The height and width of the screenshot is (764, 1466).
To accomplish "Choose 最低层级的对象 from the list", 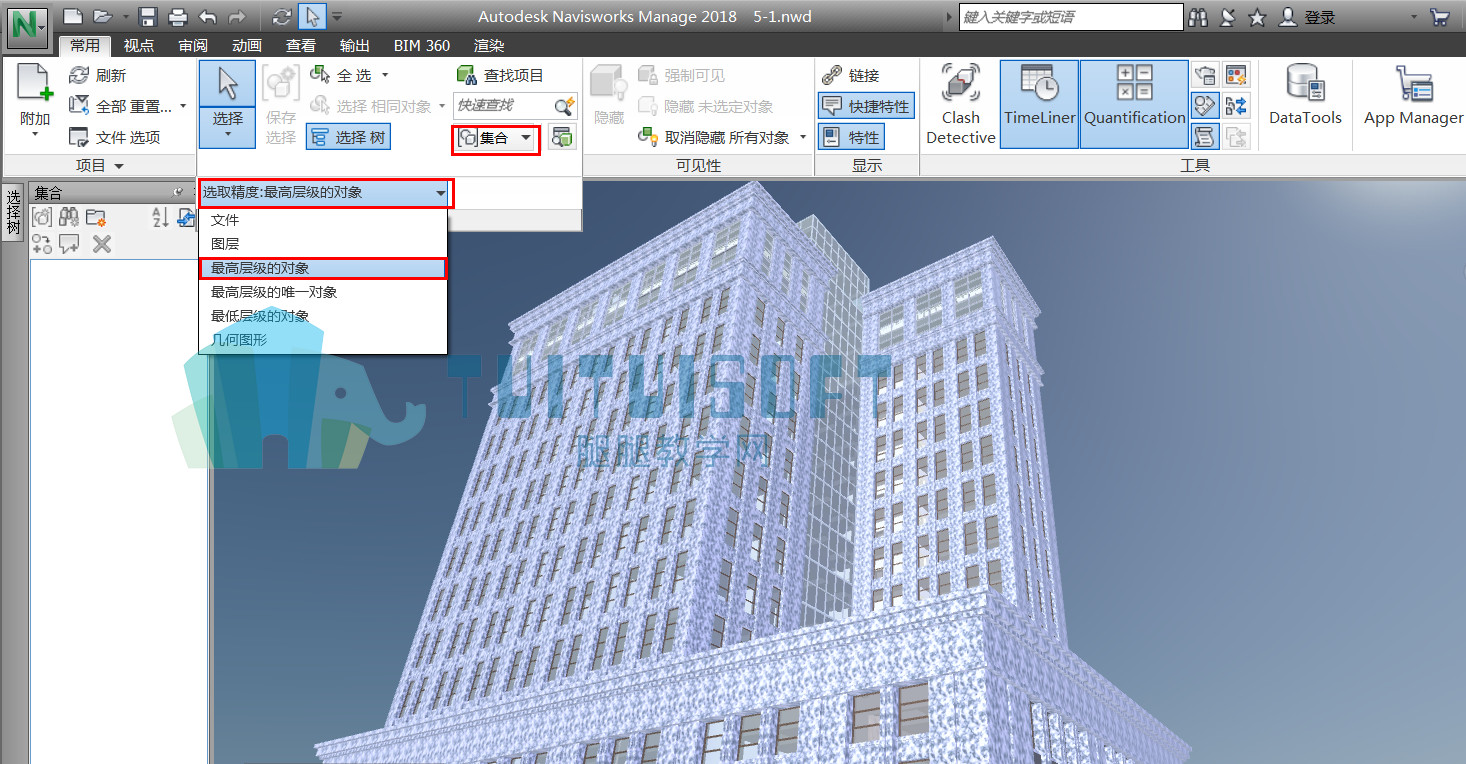I will [x=323, y=316].
